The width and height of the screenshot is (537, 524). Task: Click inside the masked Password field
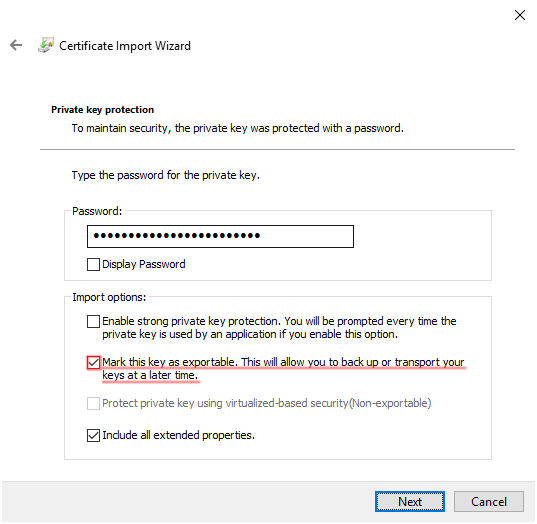coord(220,236)
